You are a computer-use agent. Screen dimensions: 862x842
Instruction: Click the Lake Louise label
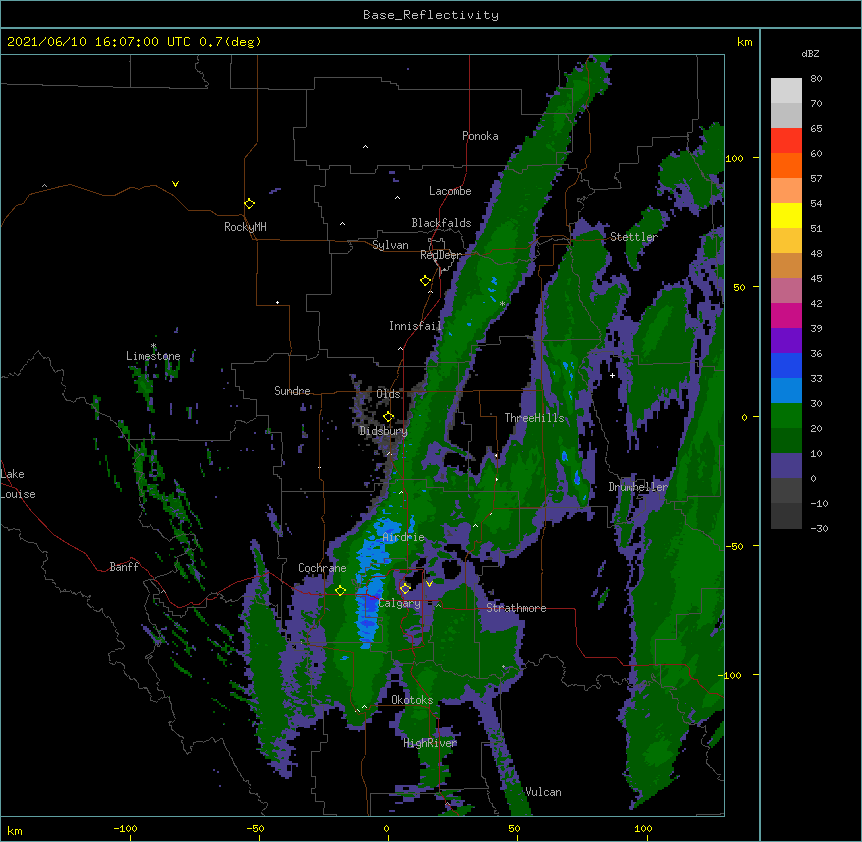pyautogui.click(x=18, y=484)
